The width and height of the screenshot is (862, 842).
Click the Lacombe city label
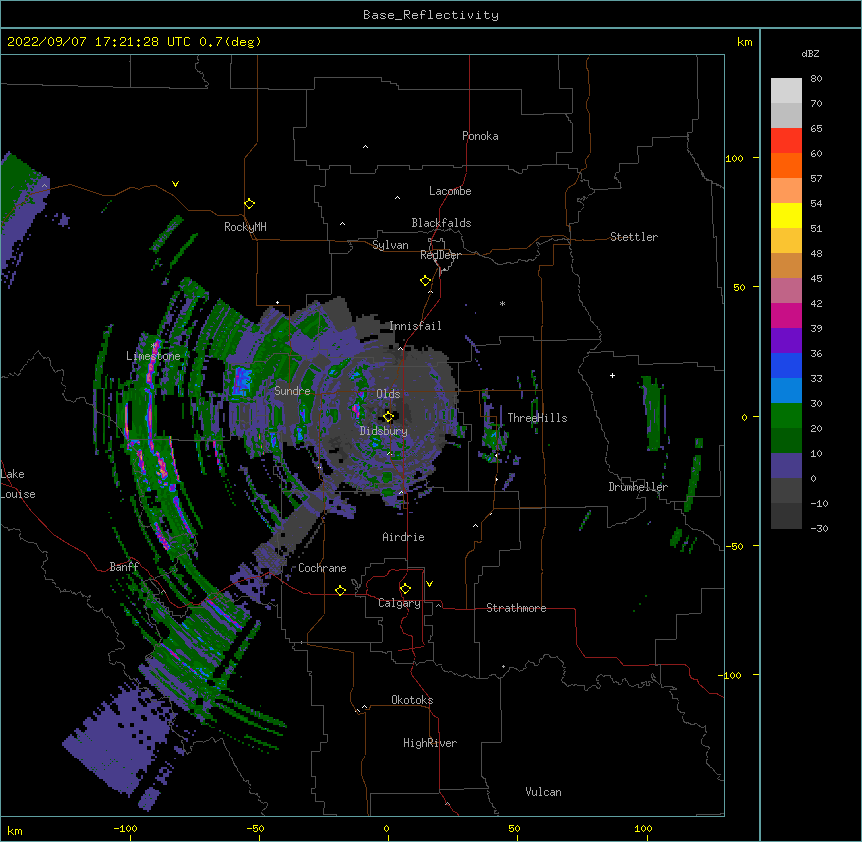click(450, 191)
